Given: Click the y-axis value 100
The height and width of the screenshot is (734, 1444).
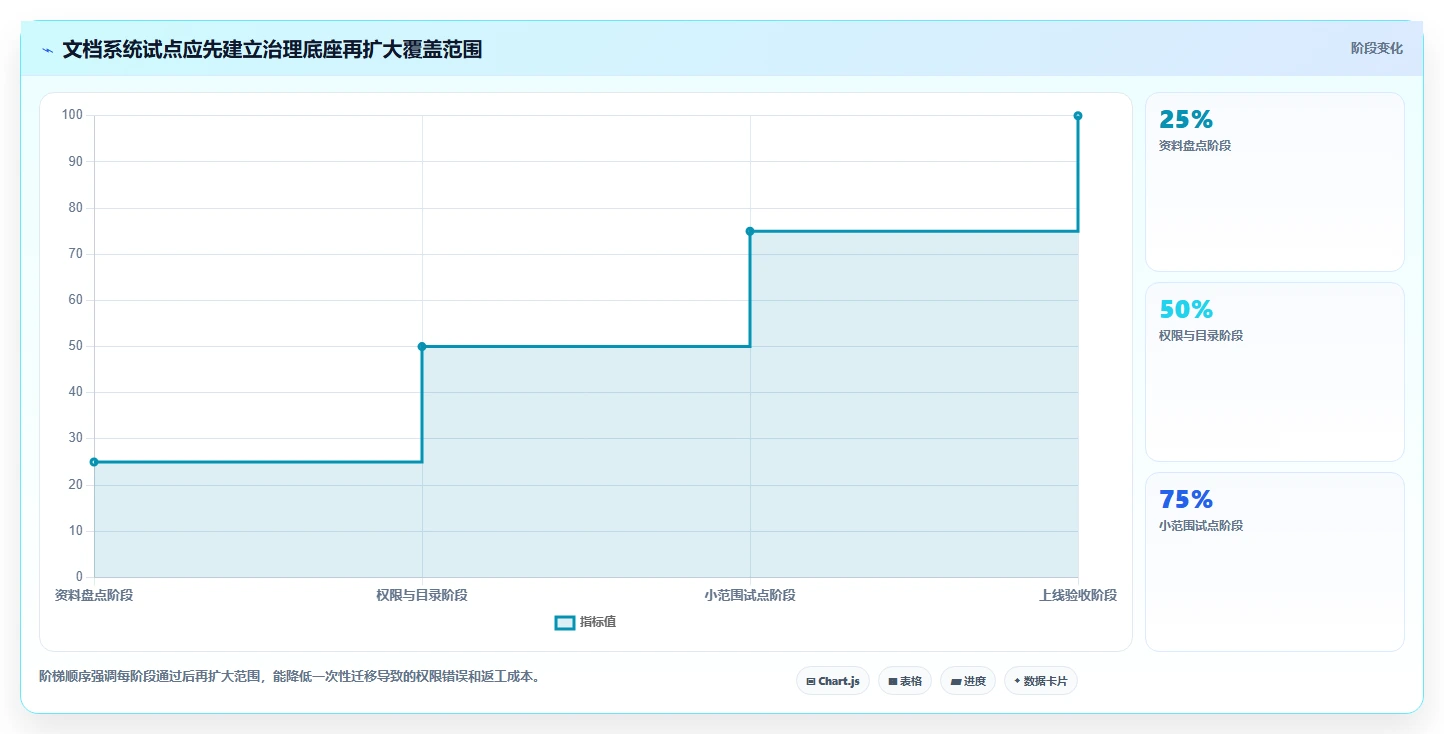Looking at the screenshot, I should pyautogui.click(x=72, y=115).
